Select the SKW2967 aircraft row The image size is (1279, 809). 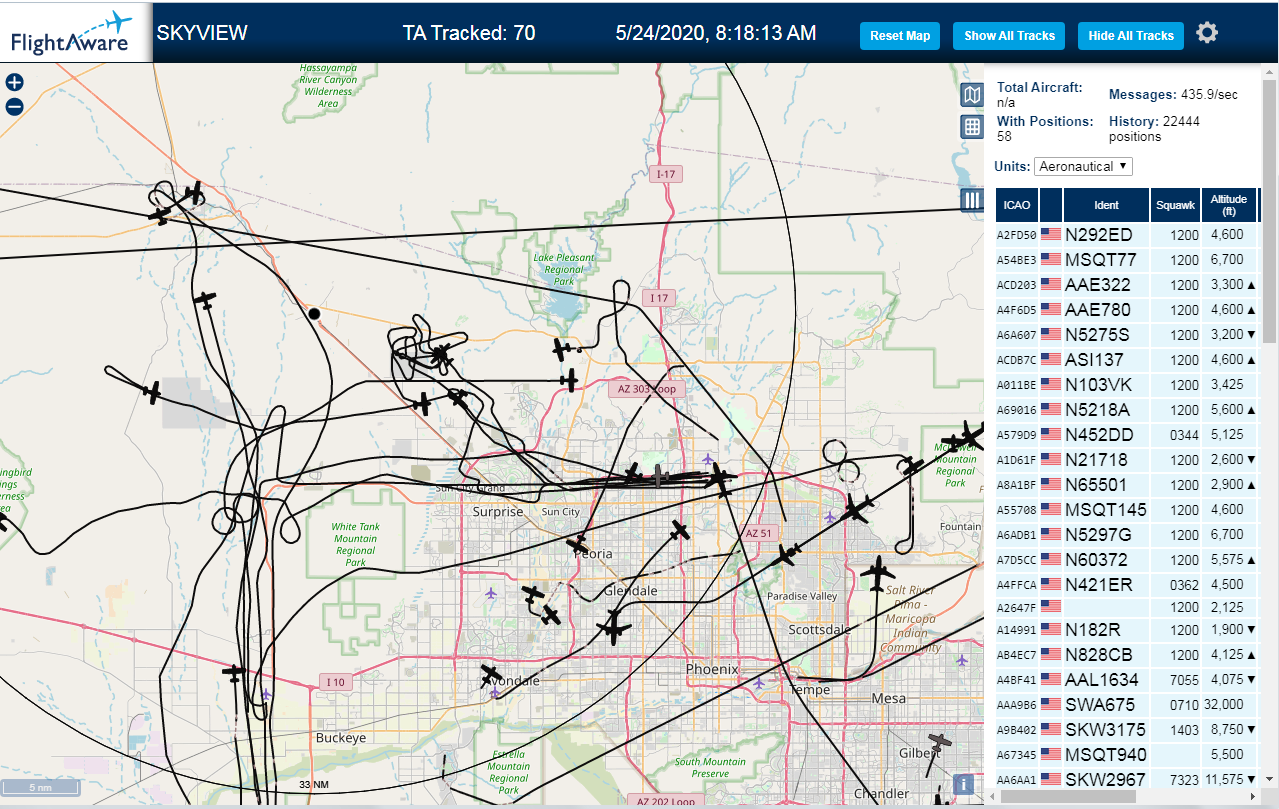1127,779
